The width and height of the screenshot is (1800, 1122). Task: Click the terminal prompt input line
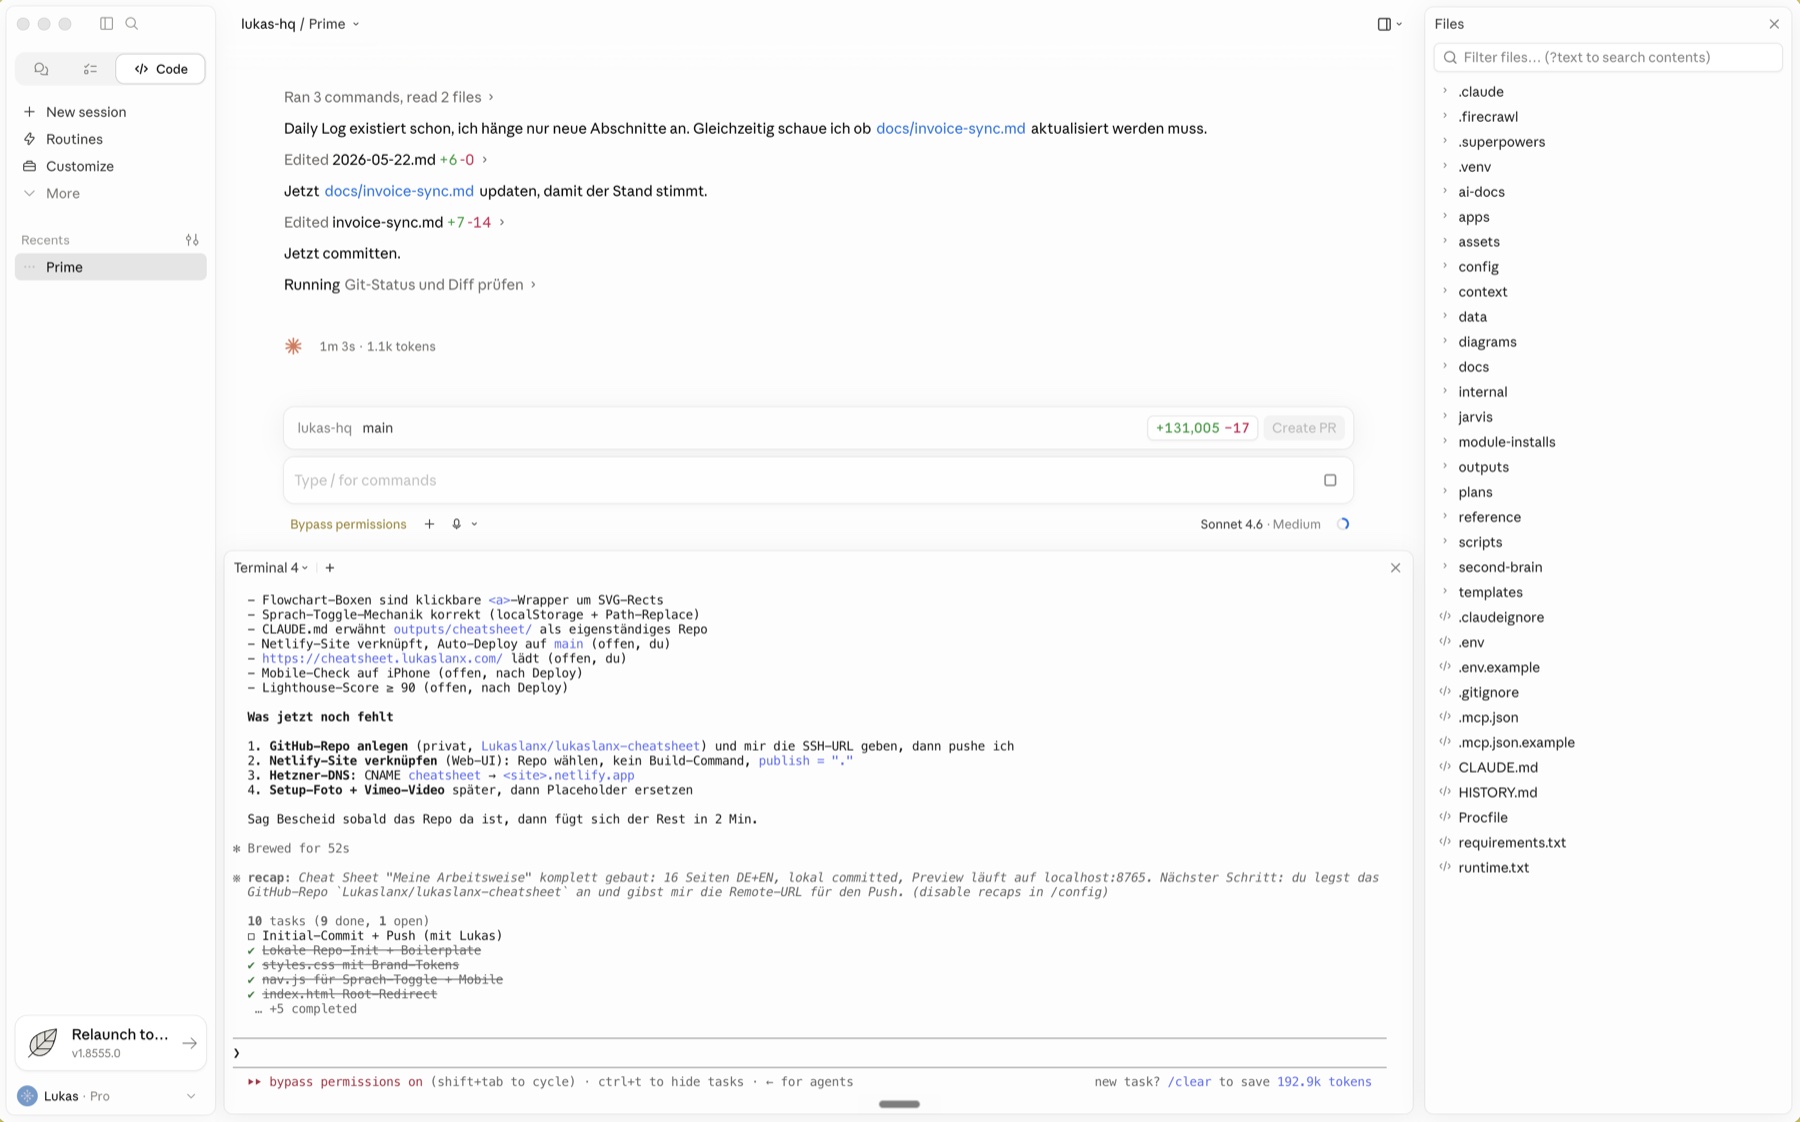810,1053
